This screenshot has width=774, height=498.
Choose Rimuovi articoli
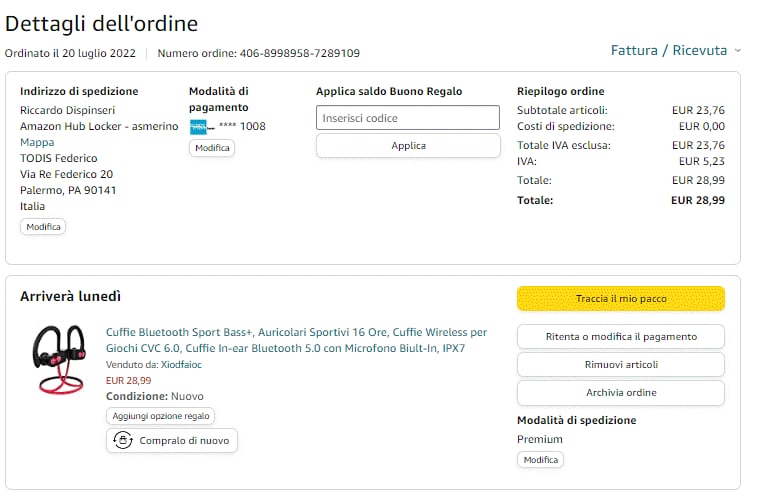620,364
